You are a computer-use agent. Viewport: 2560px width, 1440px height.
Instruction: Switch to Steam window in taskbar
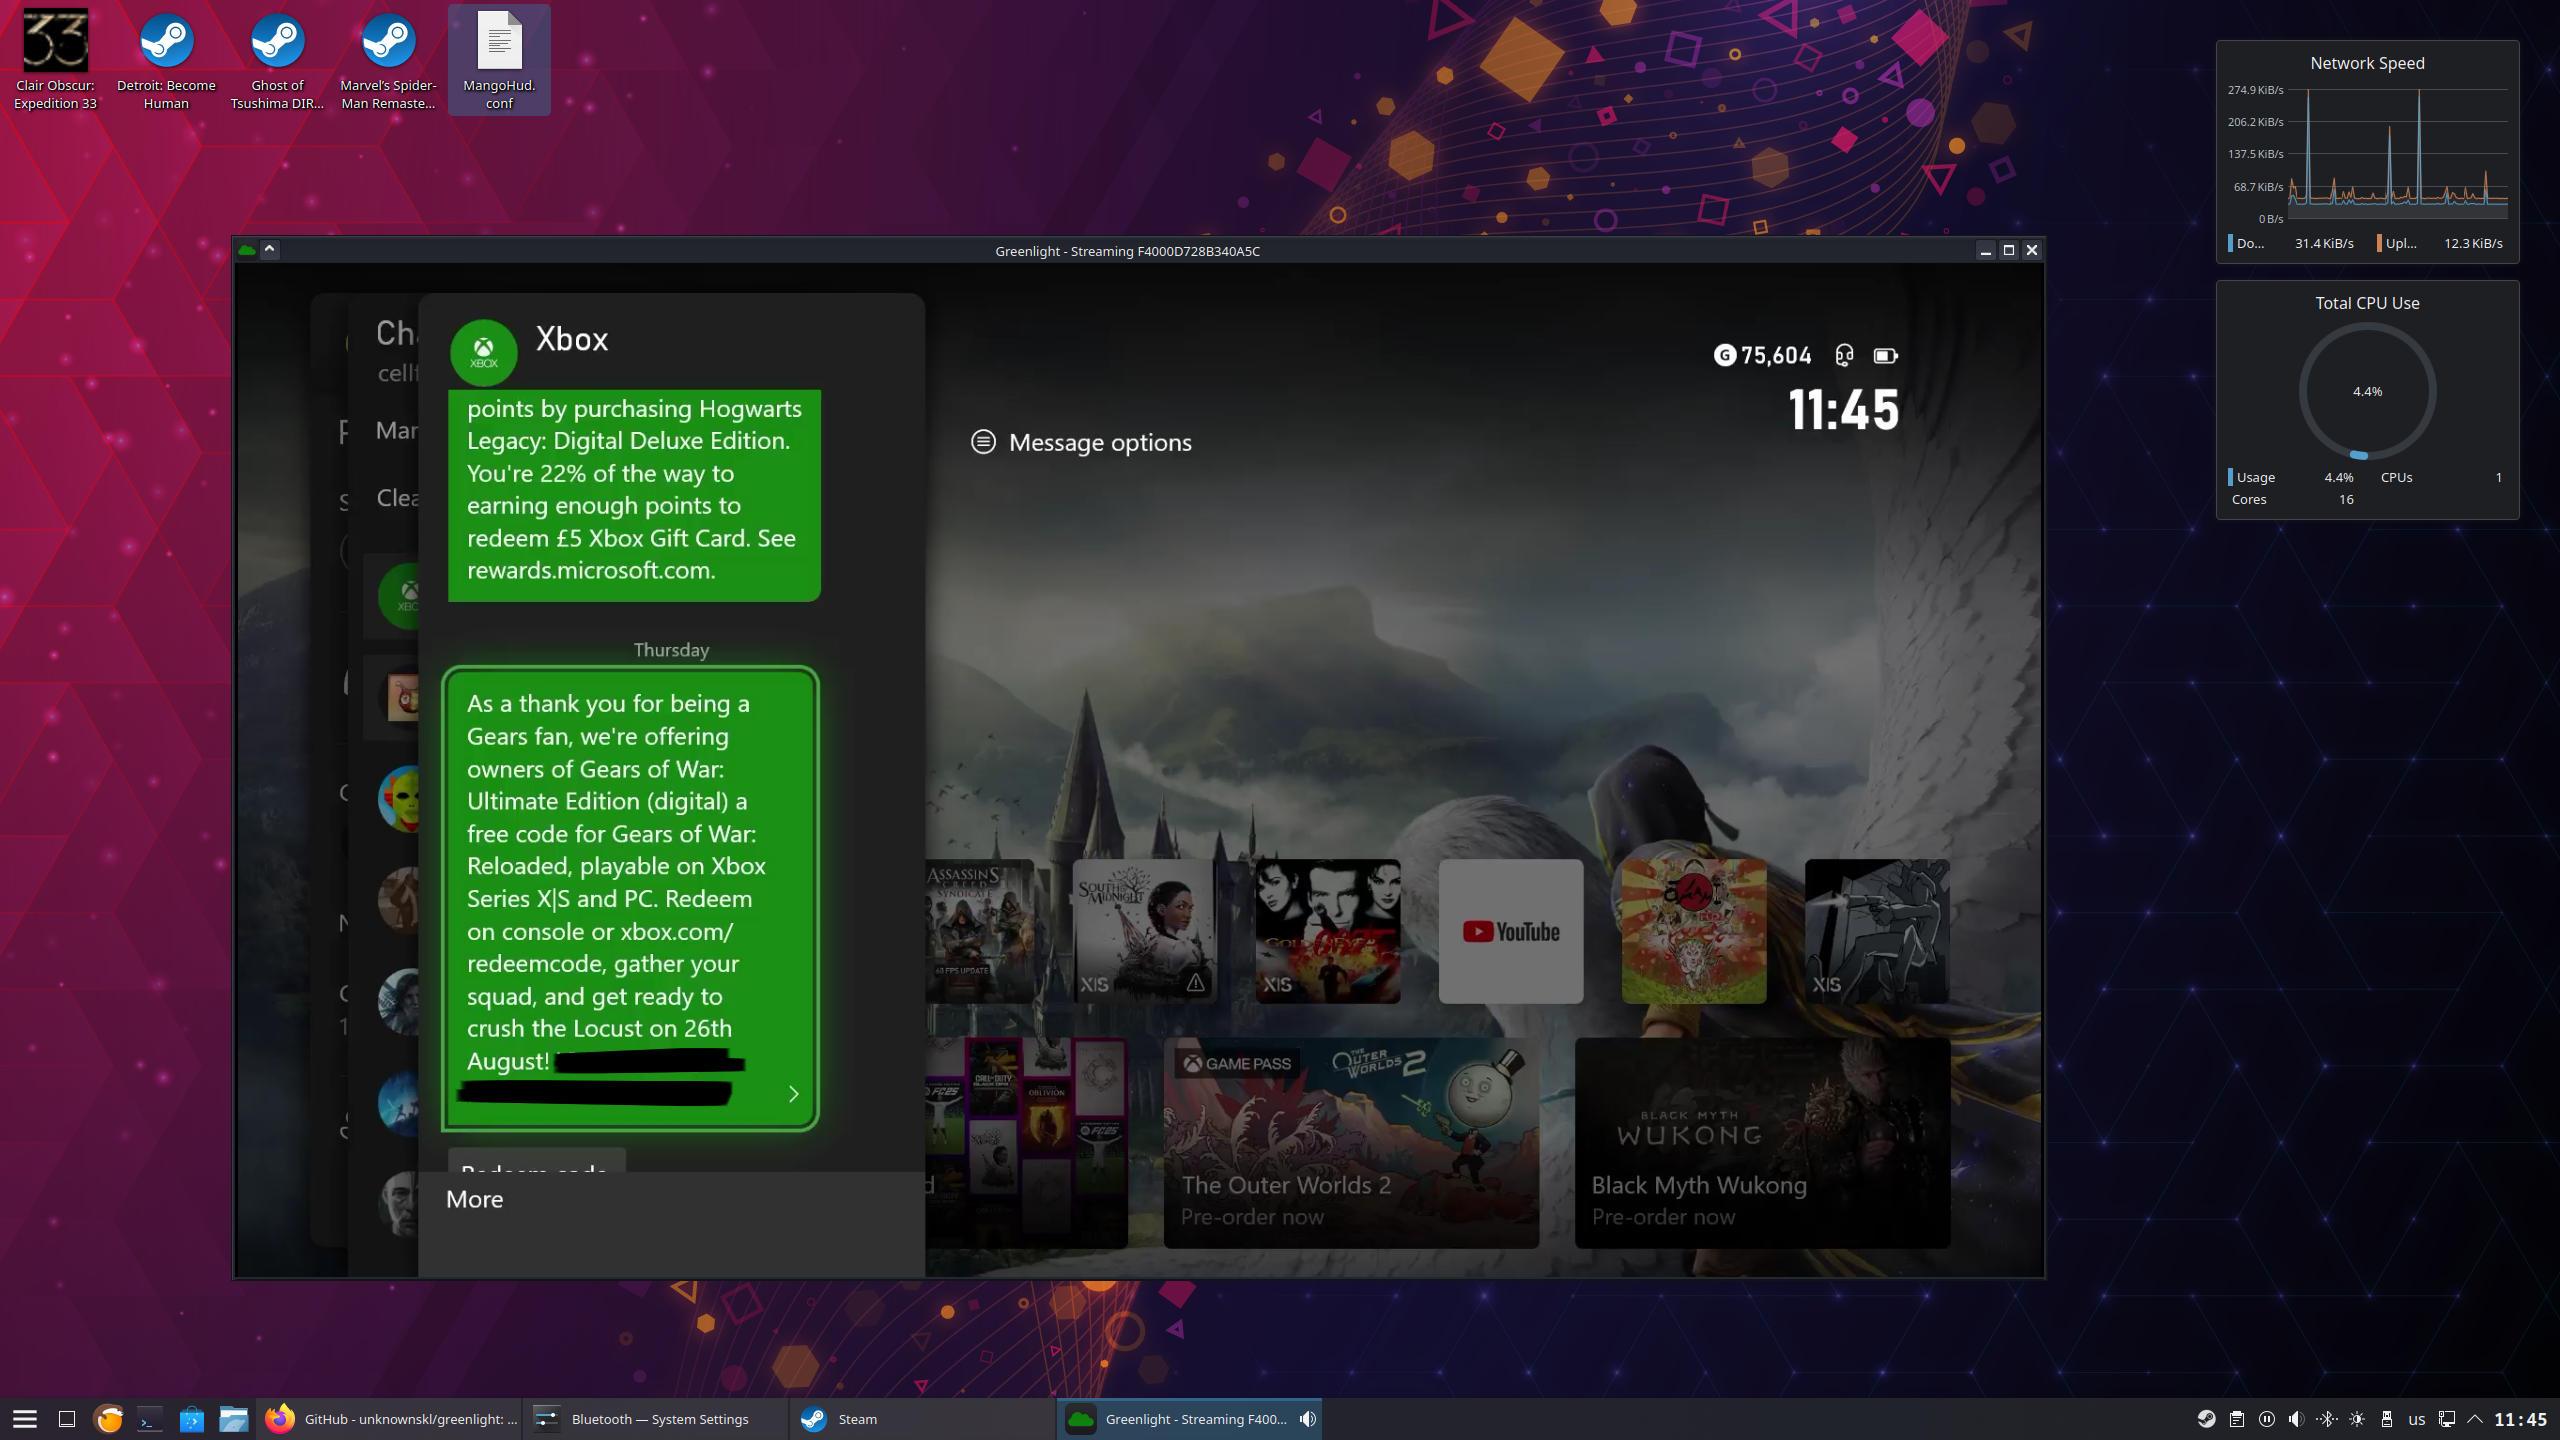(x=922, y=1419)
